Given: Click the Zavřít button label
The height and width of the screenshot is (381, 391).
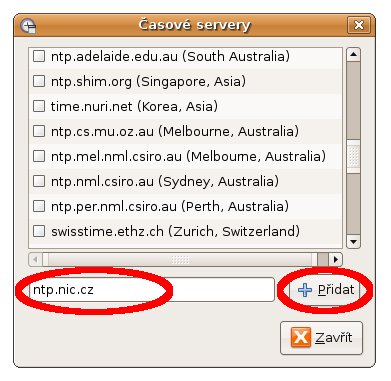Looking at the screenshot, I should coord(334,338).
